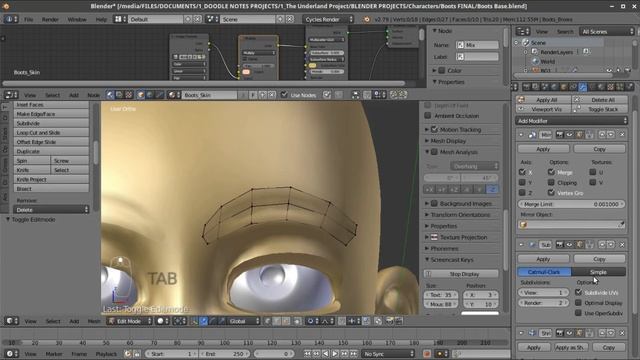
Task: Enable the Optimal Display checkbox
Action: click(578, 303)
